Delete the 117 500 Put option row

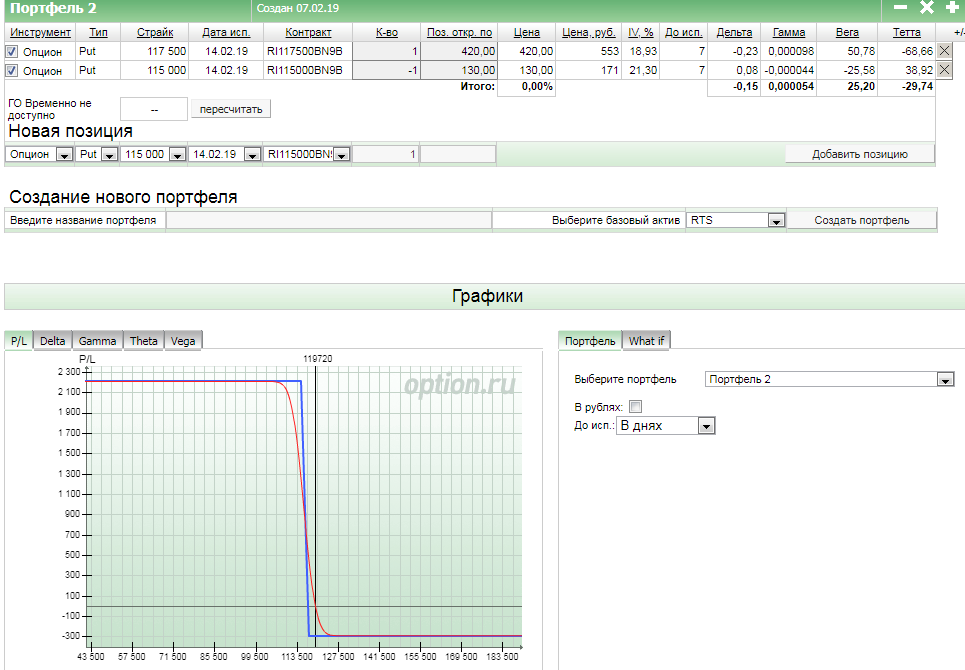pos(945,51)
